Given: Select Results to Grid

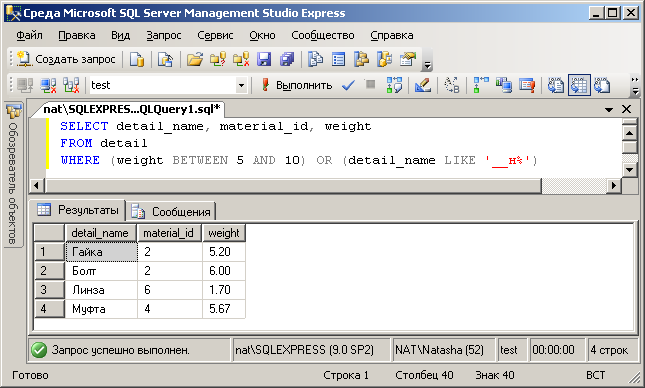Looking at the screenshot, I should click(579, 85).
